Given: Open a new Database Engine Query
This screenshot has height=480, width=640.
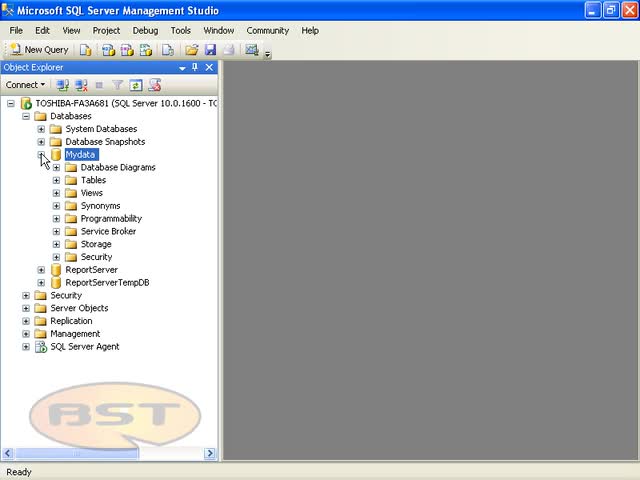Looking at the screenshot, I should click(x=85, y=50).
